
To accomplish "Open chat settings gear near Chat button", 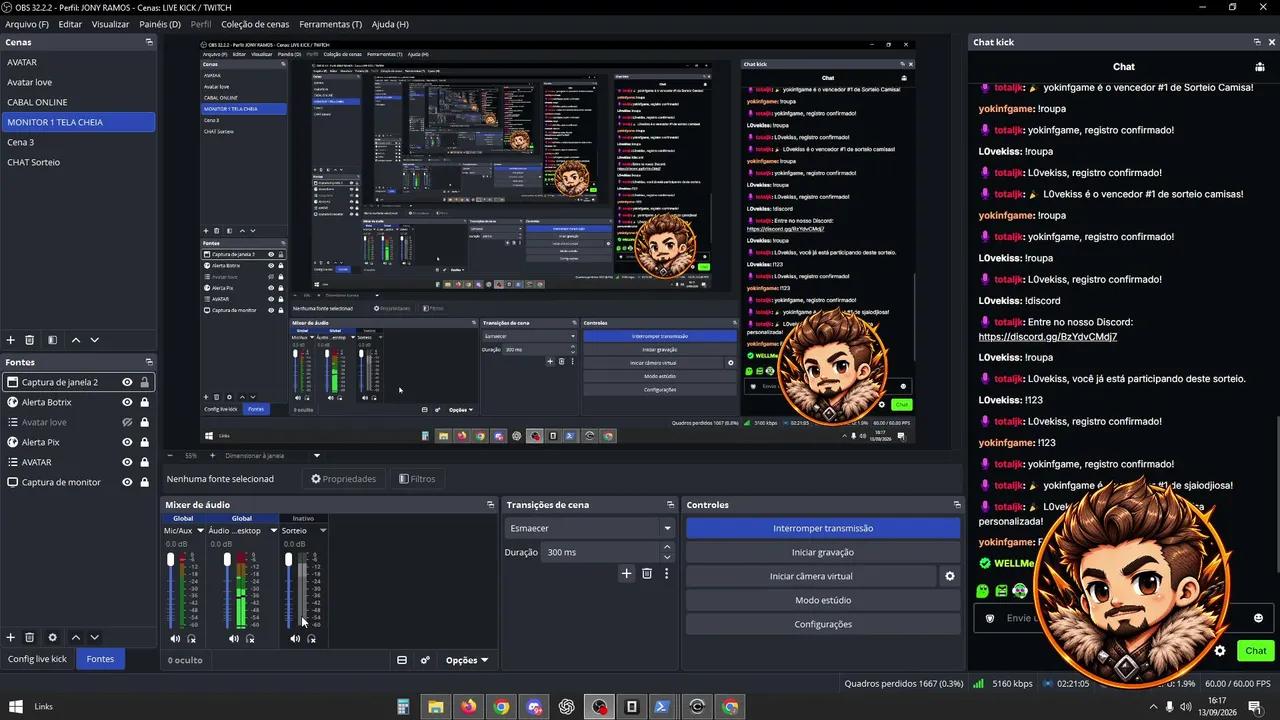I will [1220, 650].
